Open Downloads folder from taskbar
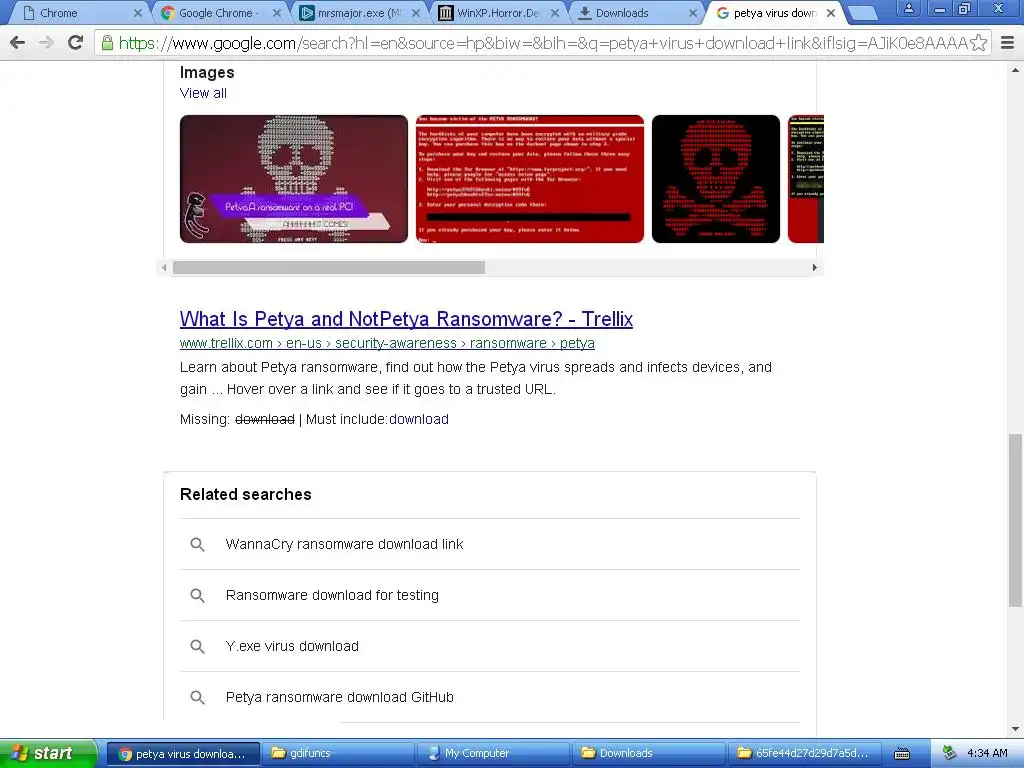The image size is (1024, 768). tap(648, 754)
